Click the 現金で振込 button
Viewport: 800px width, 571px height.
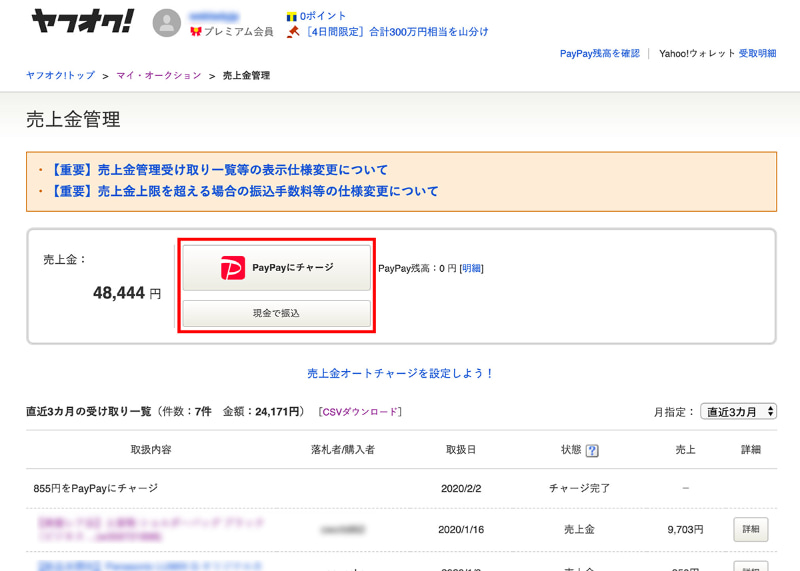click(277, 313)
